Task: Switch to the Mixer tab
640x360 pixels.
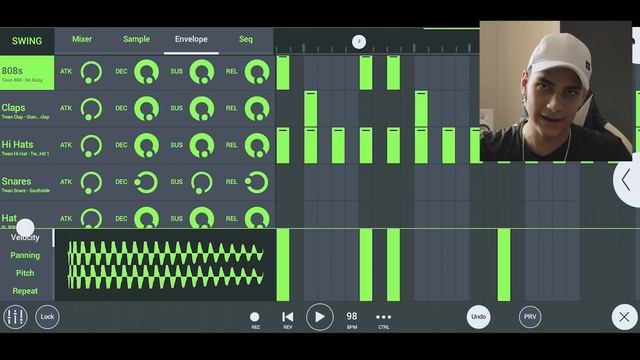Action: (x=82, y=40)
